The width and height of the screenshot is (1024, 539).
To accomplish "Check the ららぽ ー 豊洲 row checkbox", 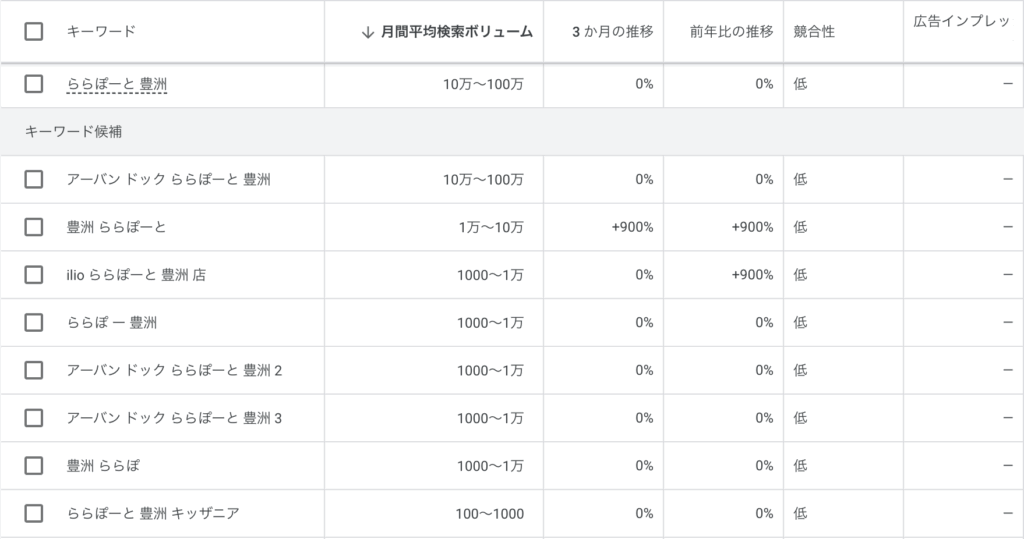I will 34,323.
